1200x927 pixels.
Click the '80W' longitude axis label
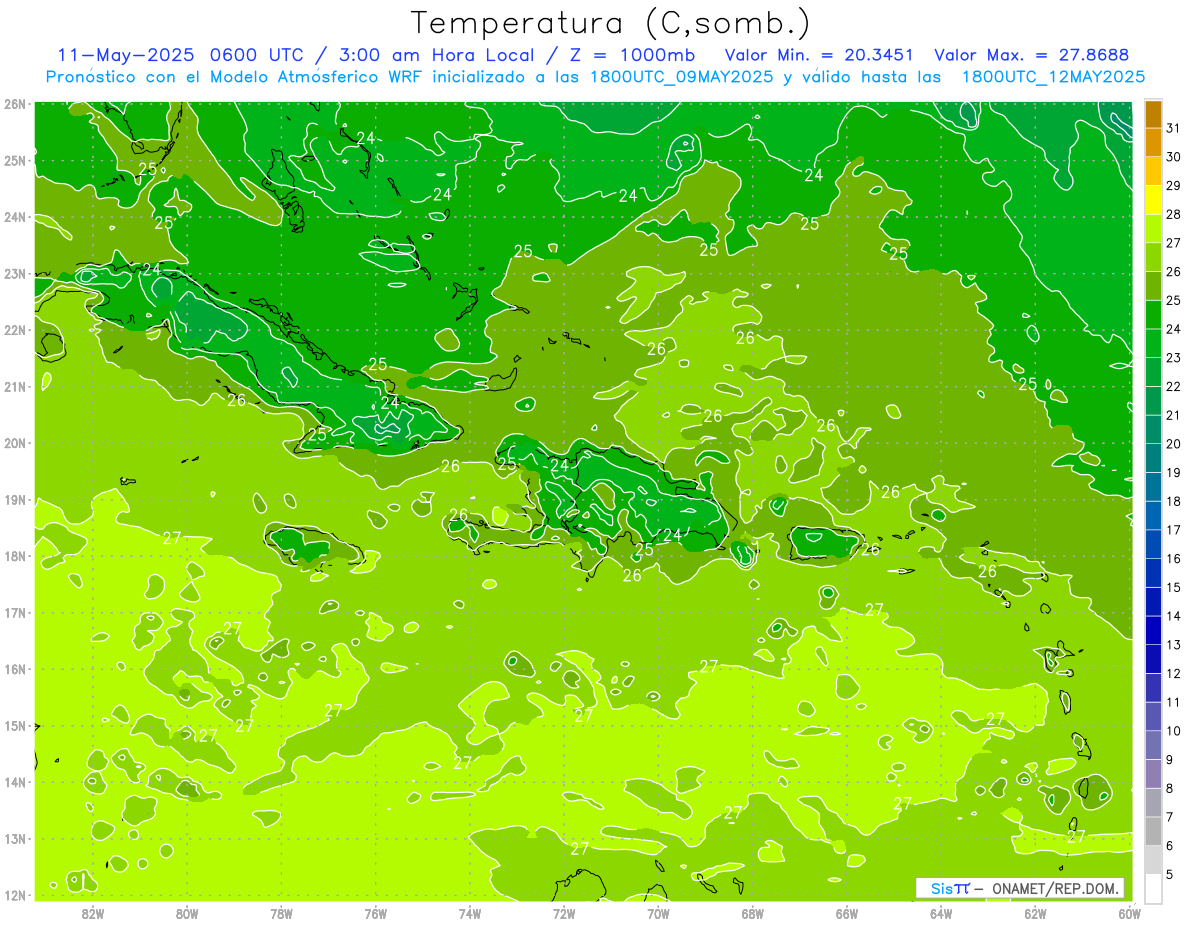pyautogui.click(x=187, y=913)
